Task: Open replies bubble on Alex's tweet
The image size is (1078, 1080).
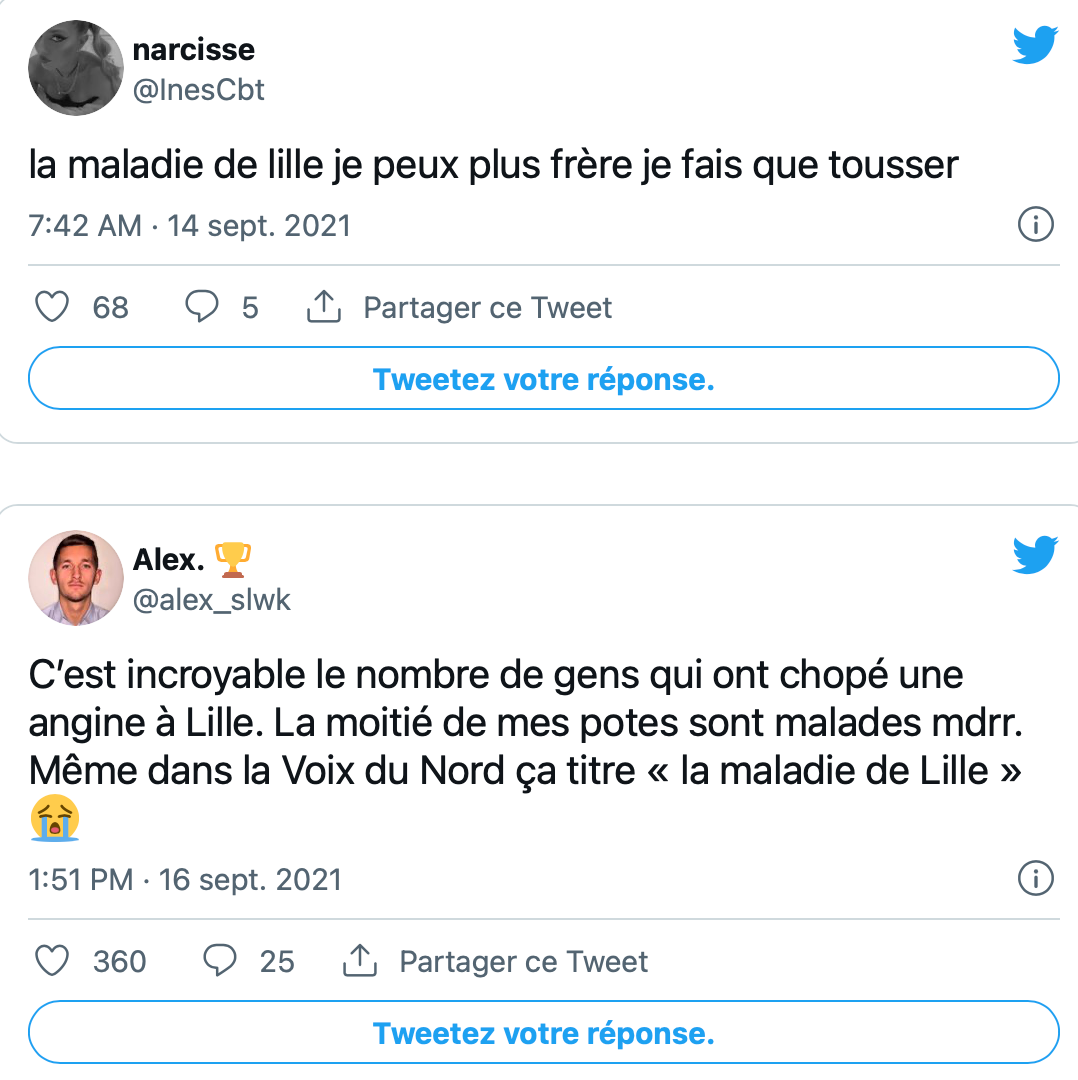Action: coord(220,961)
